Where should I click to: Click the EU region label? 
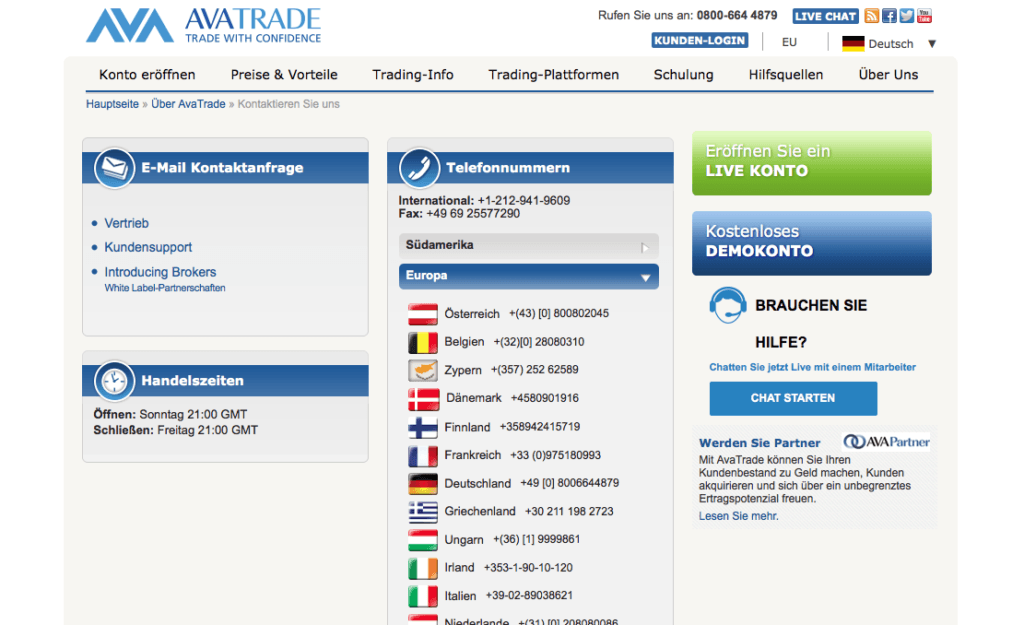pyautogui.click(x=789, y=42)
